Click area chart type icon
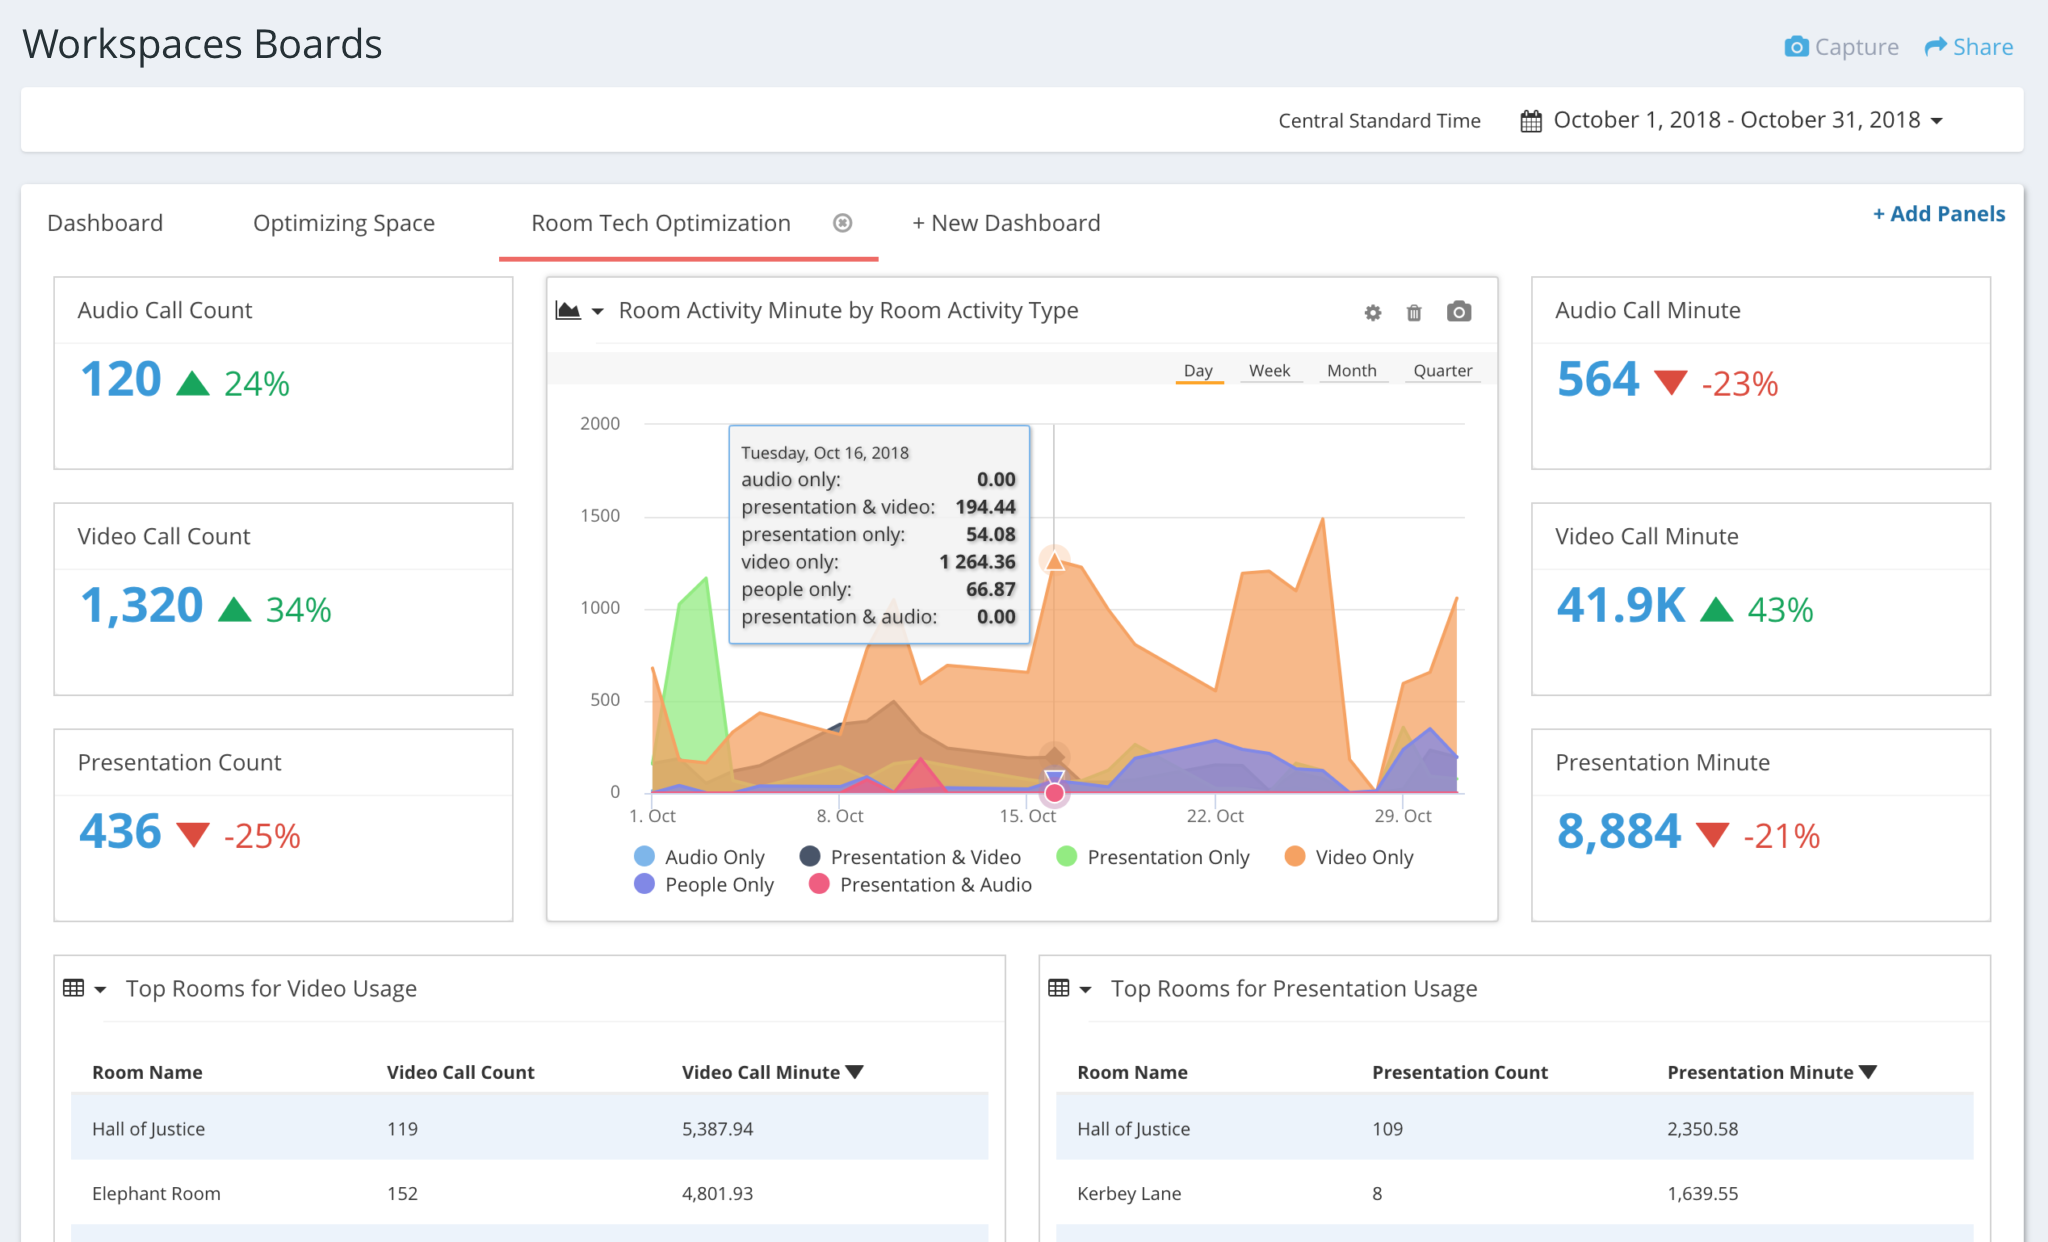 (x=568, y=311)
